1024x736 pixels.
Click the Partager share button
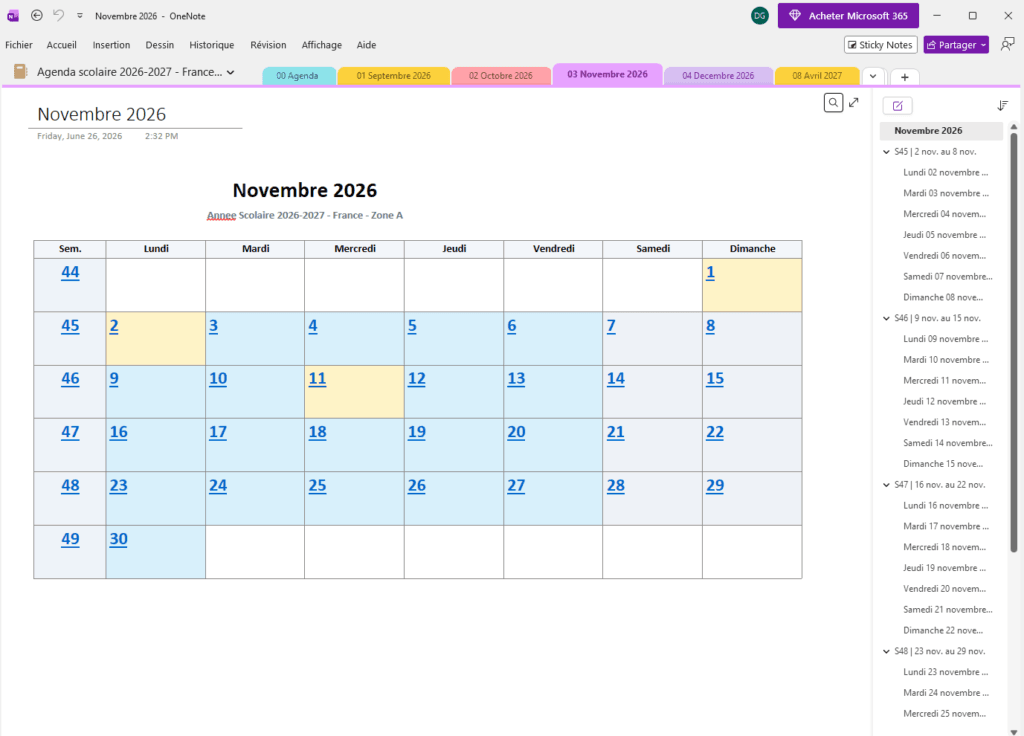[956, 45]
